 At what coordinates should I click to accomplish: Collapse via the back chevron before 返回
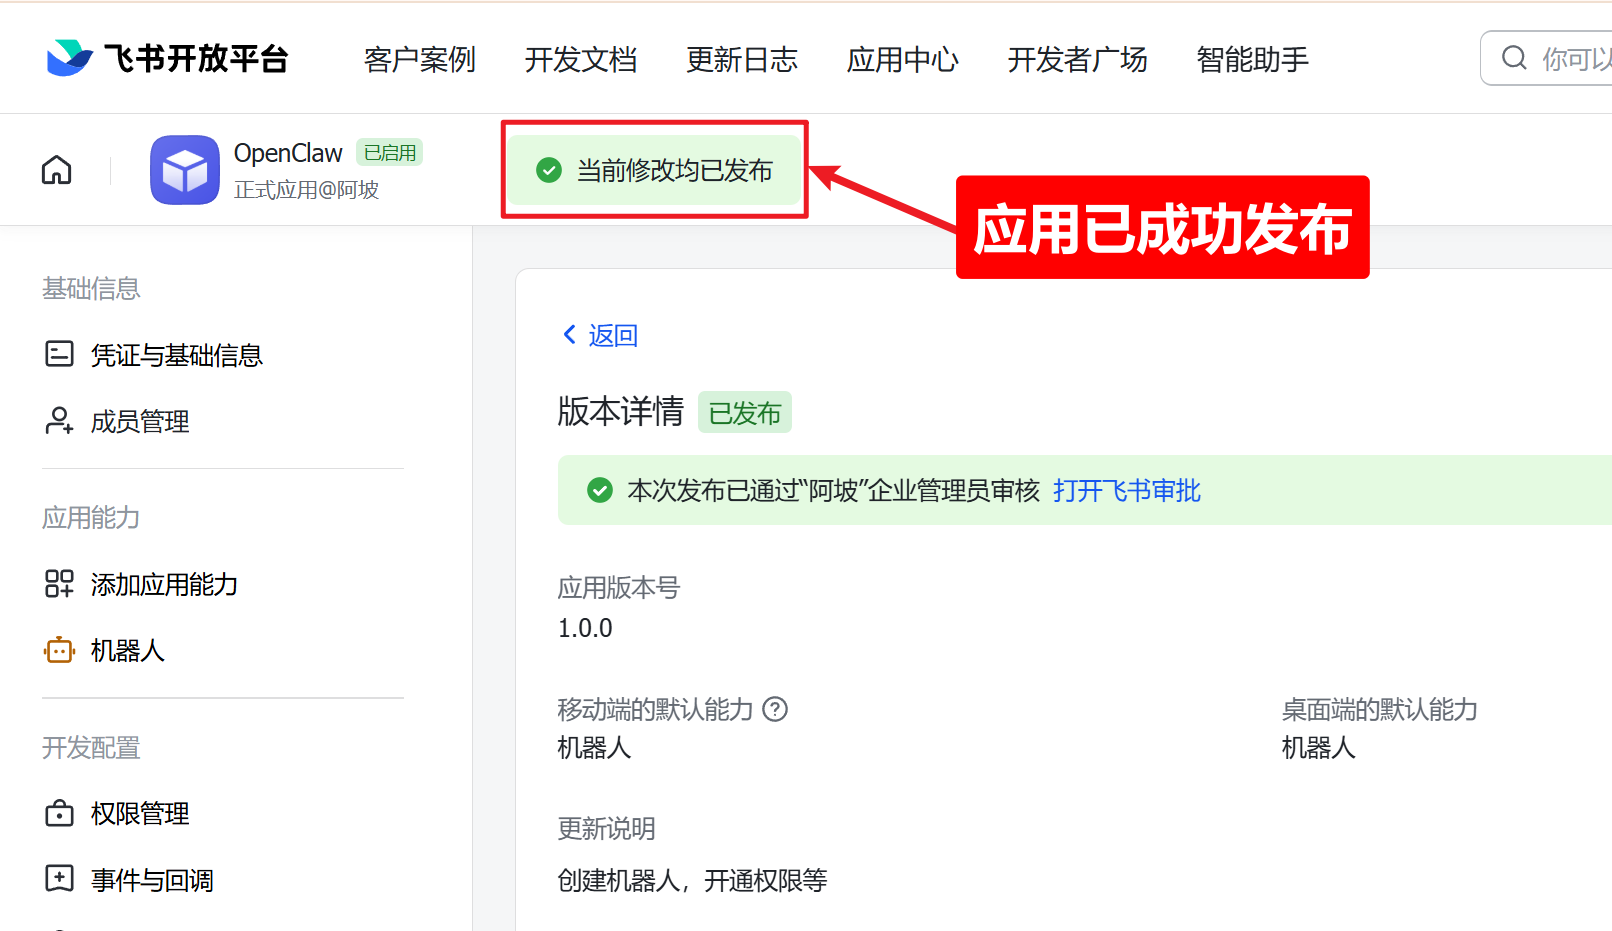[568, 335]
